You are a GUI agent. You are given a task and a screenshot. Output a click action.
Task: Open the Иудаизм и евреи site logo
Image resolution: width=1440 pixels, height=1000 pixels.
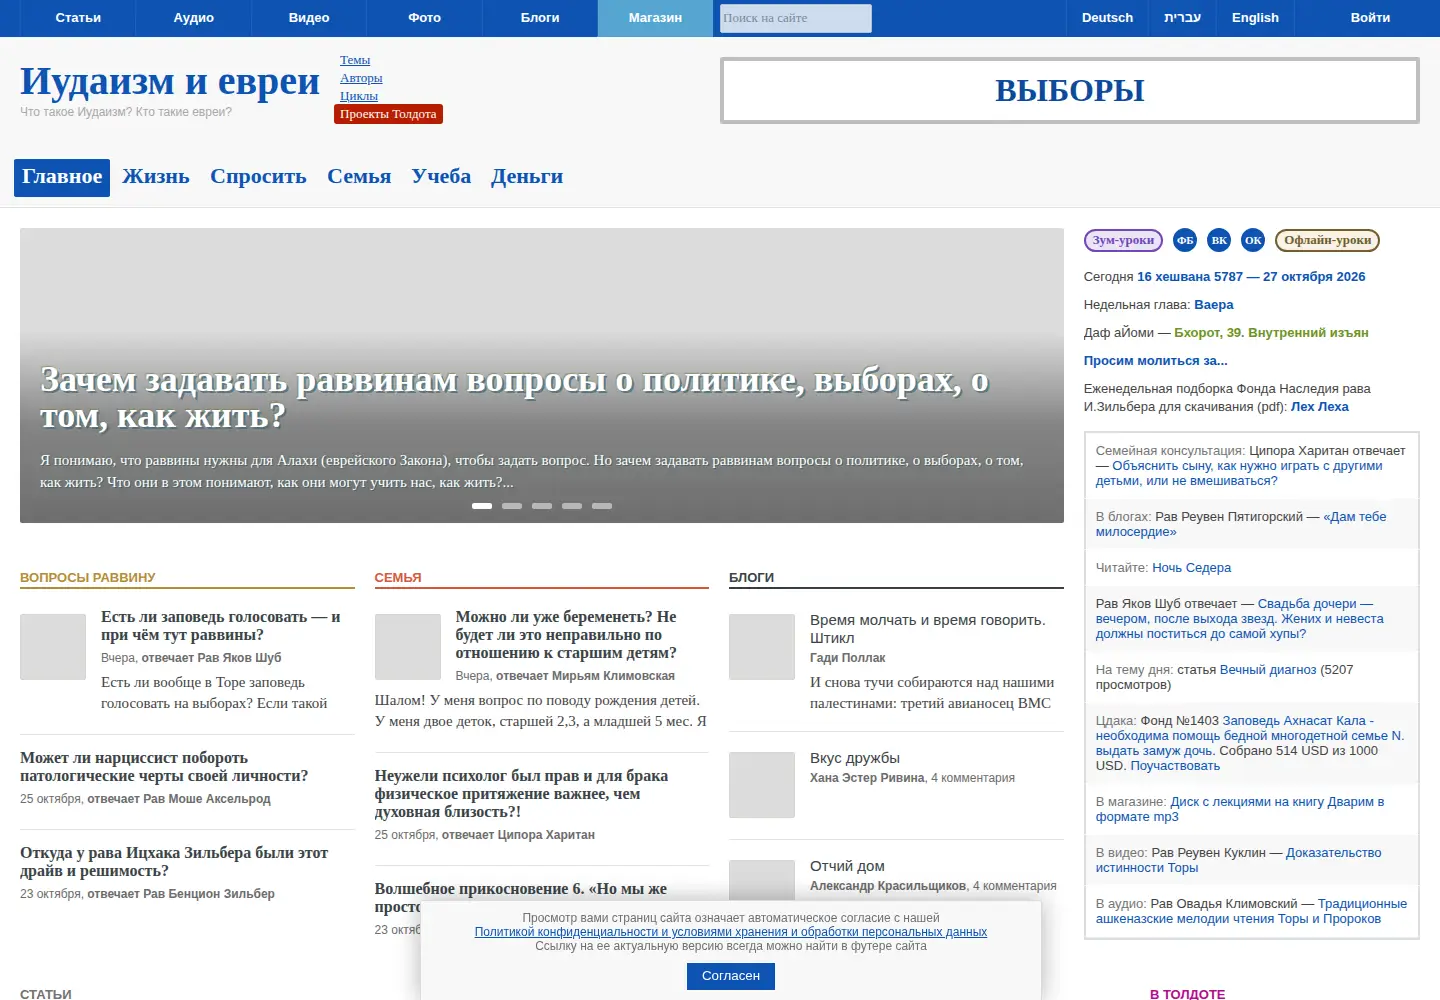point(170,82)
